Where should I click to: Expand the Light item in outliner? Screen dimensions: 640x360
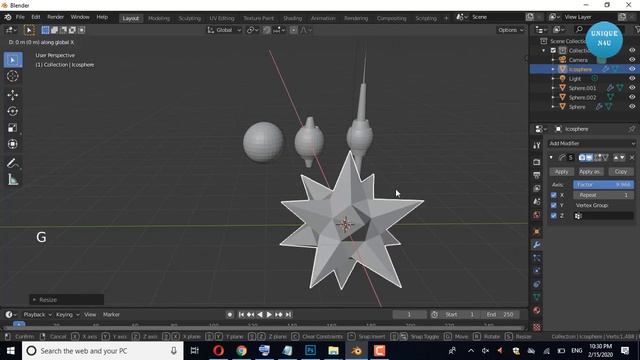553,78
